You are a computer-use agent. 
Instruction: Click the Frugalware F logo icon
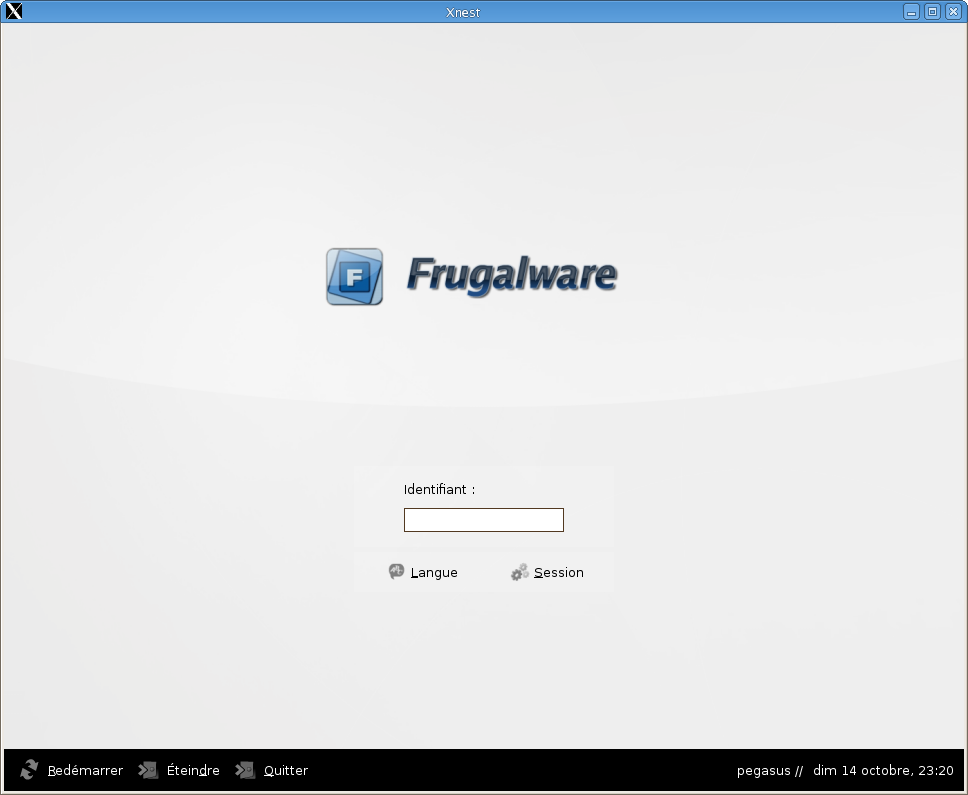(x=354, y=277)
